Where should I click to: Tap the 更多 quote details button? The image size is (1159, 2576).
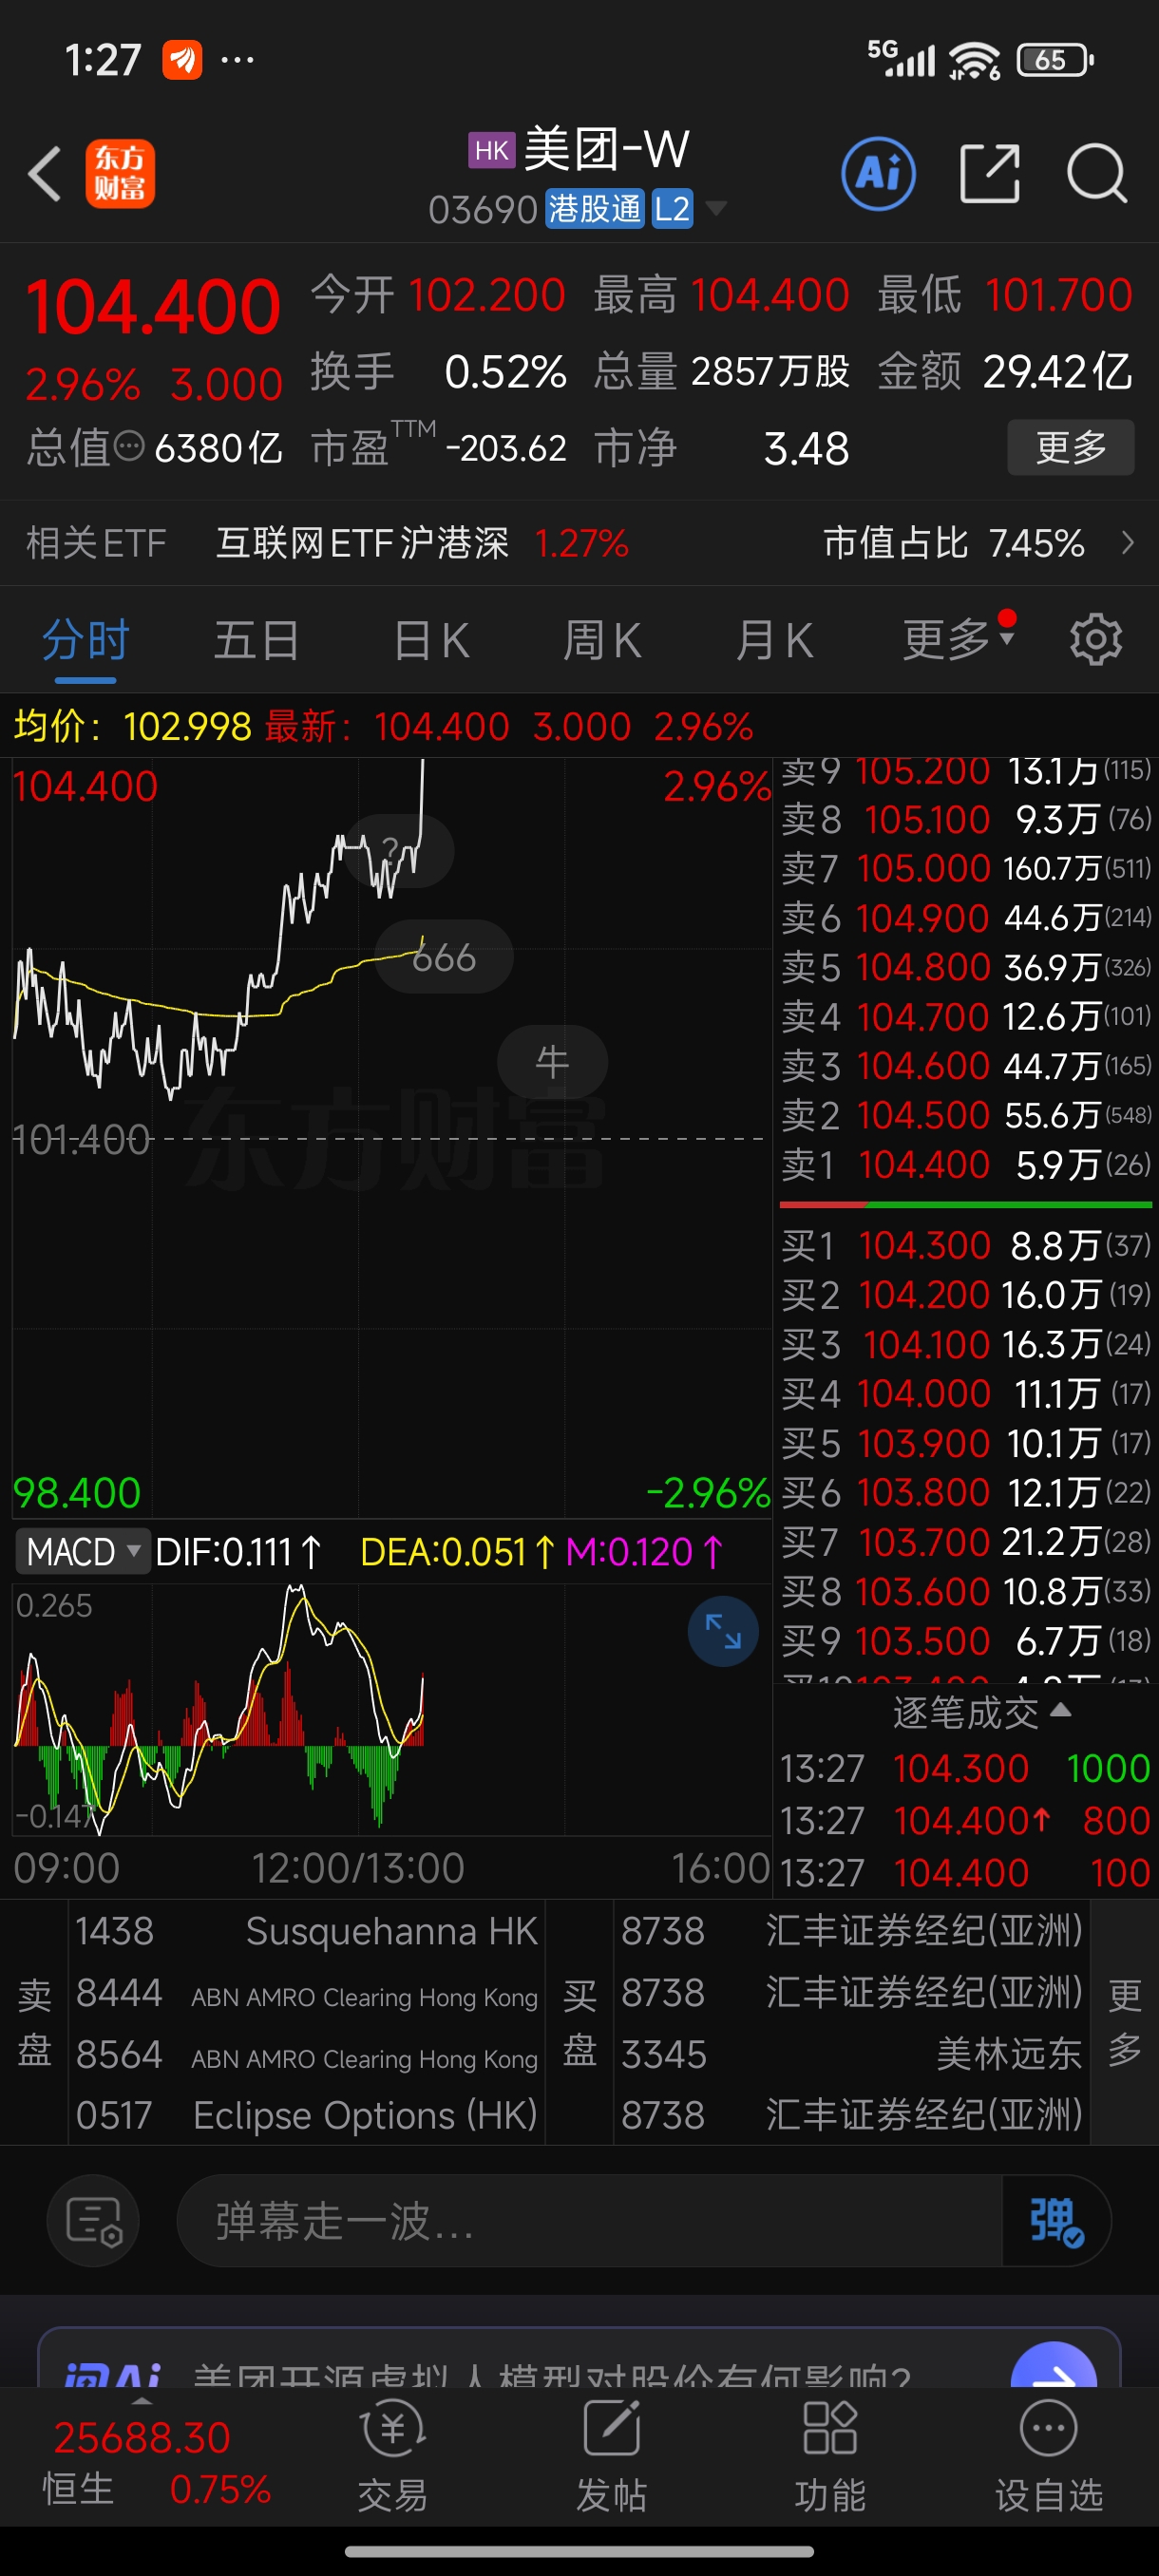1070,447
